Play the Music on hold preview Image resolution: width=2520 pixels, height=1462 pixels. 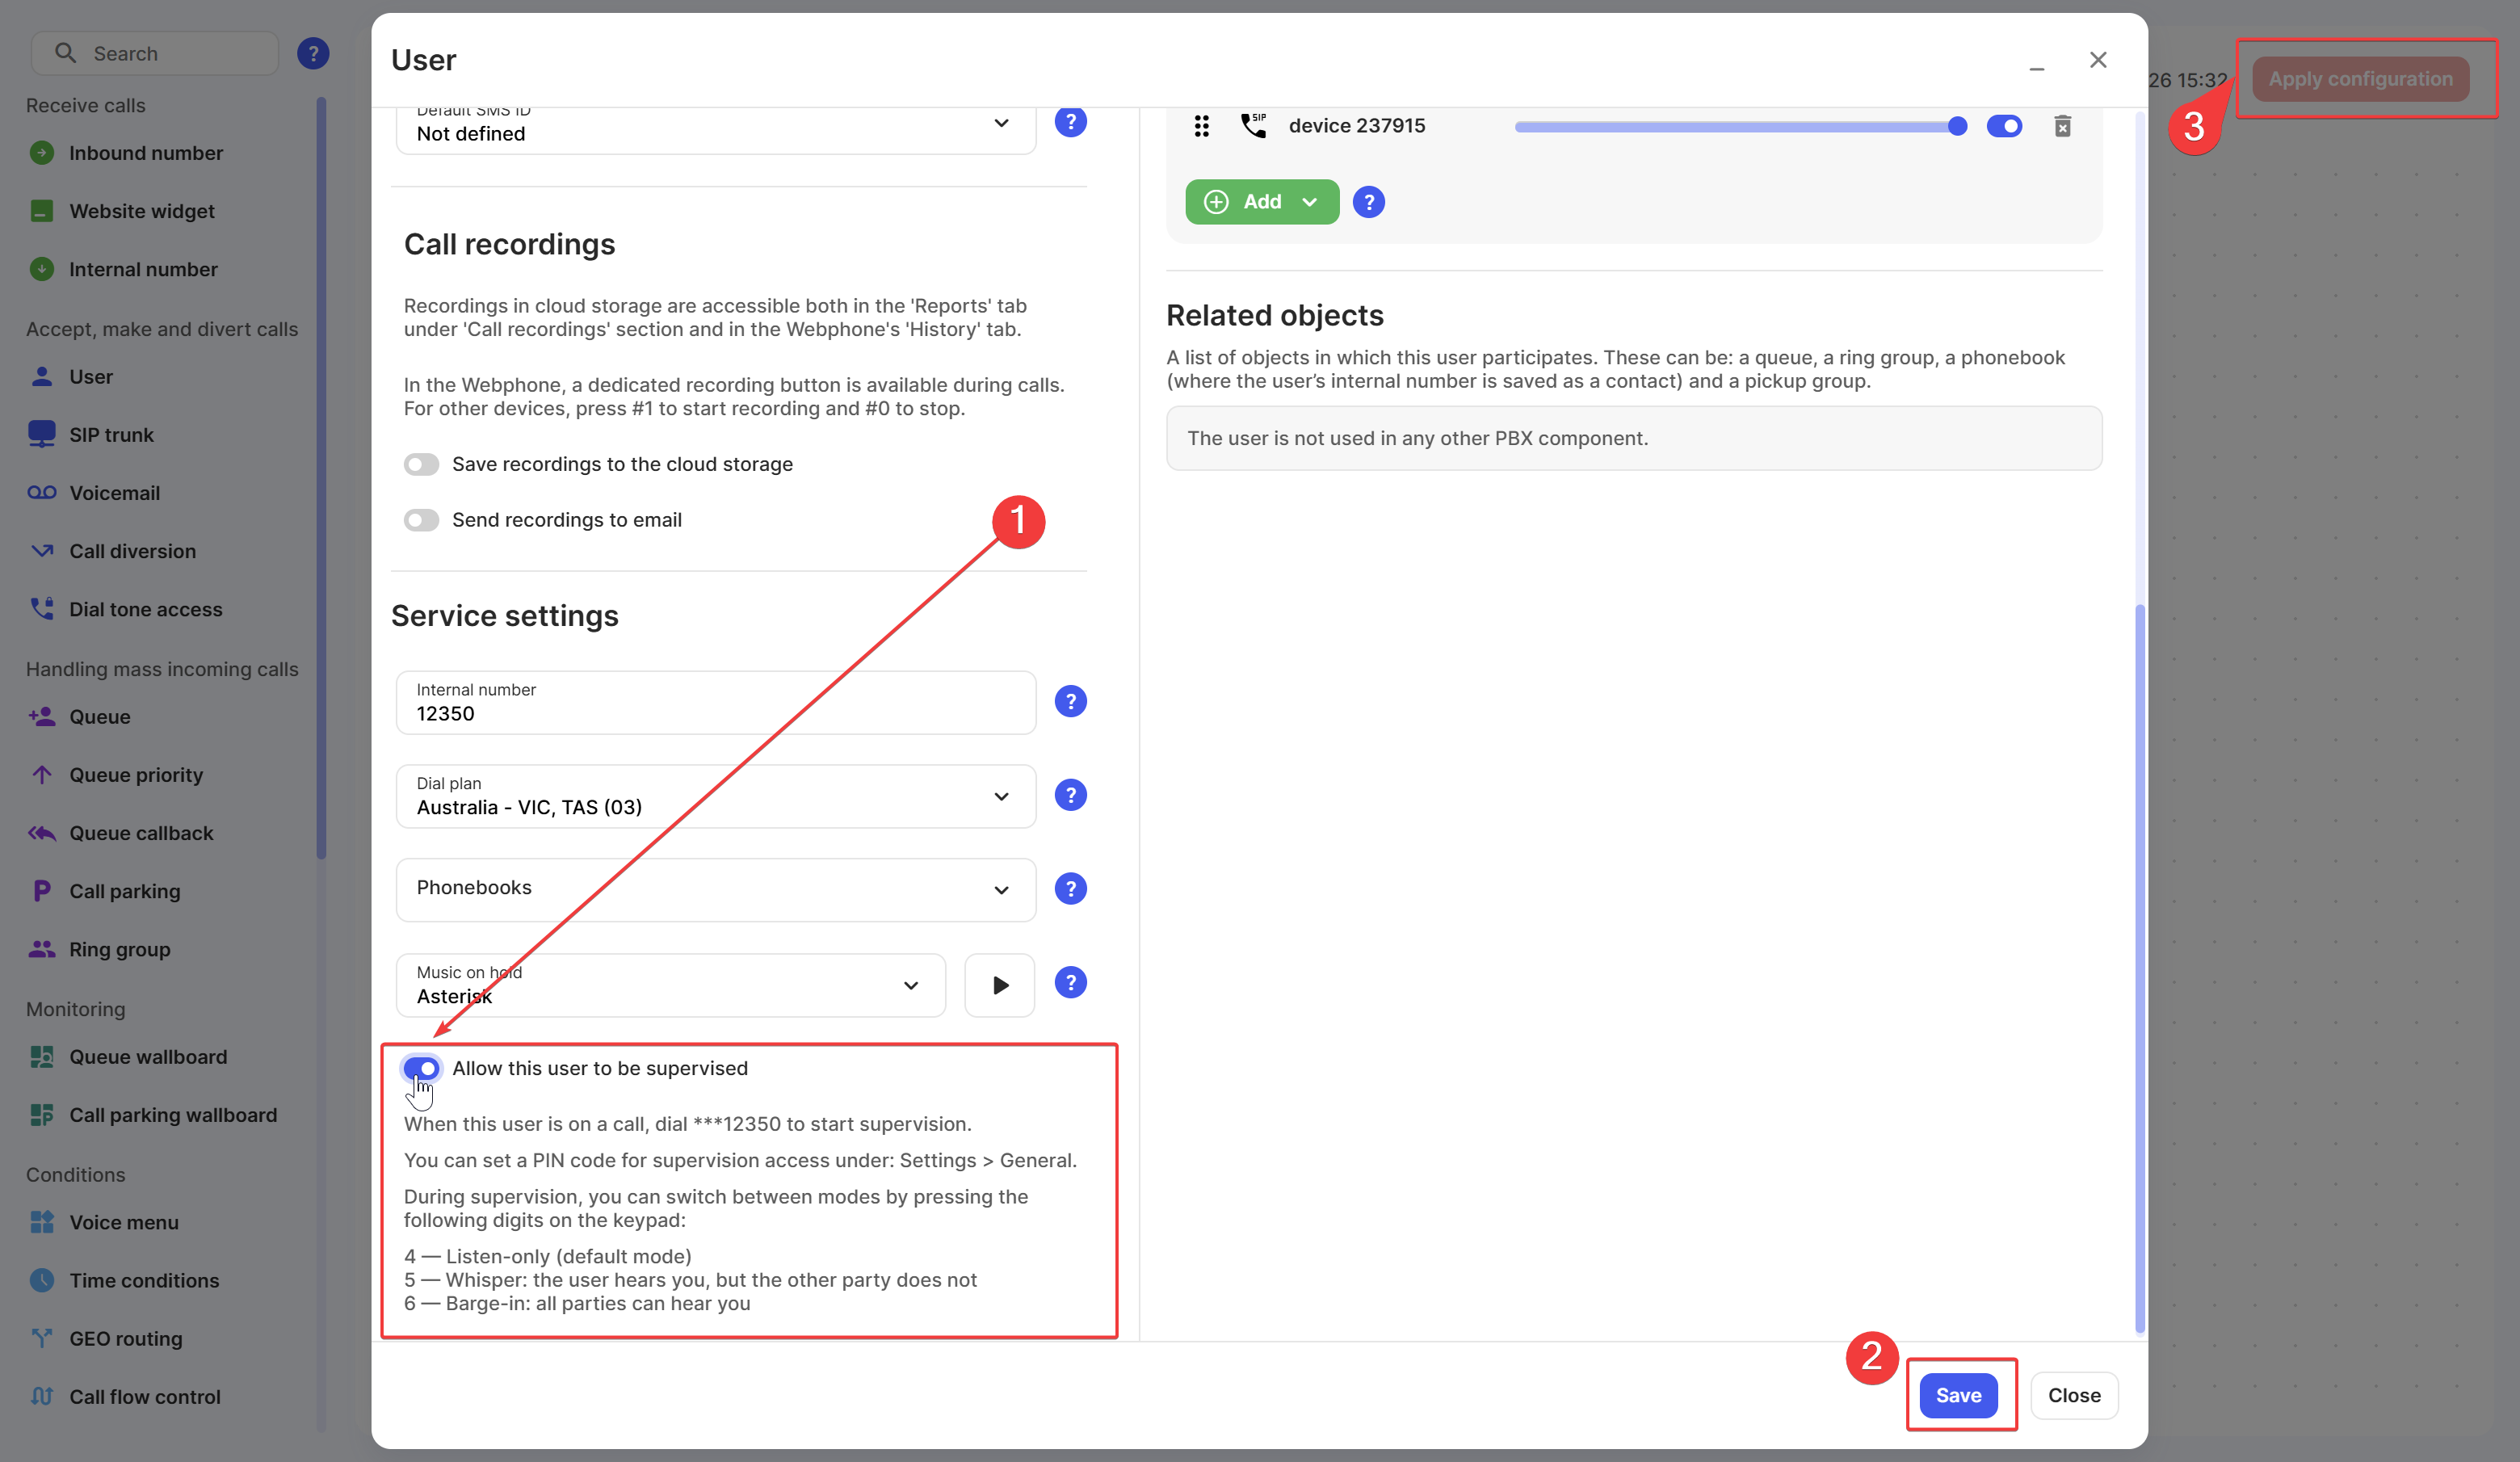(999, 985)
